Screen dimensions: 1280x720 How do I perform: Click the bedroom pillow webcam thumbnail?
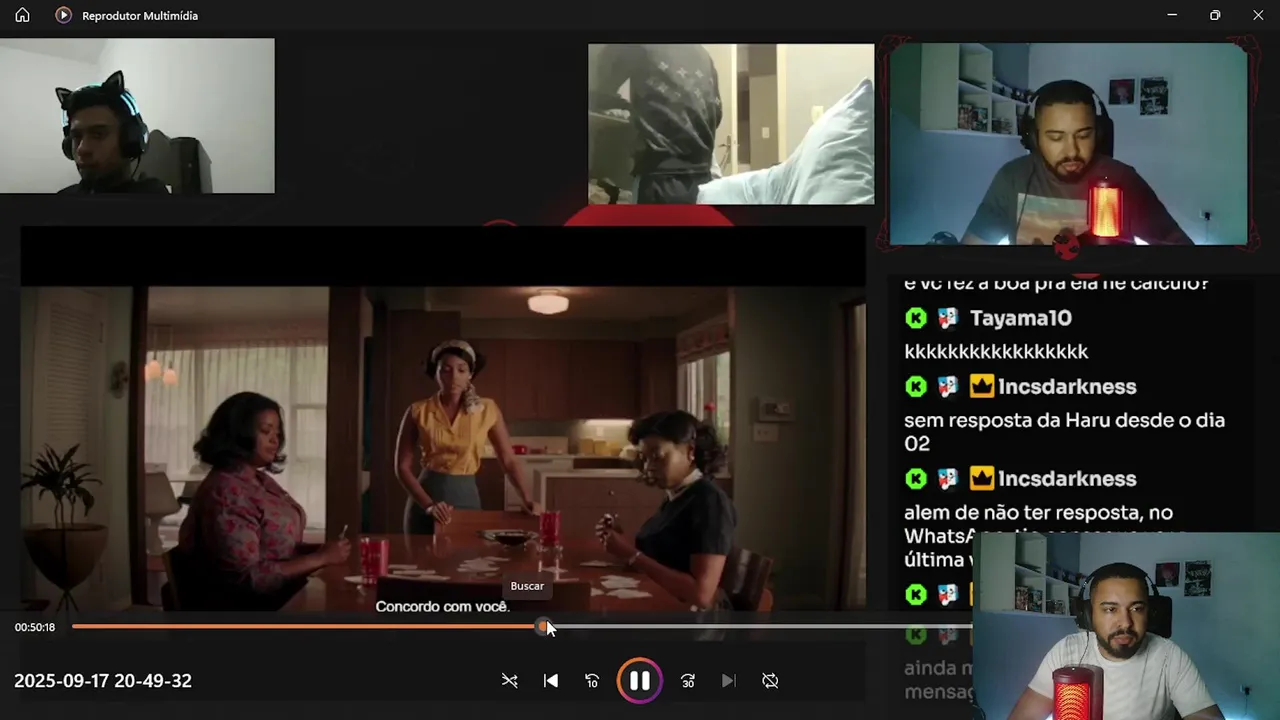click(x=731, y=124)
